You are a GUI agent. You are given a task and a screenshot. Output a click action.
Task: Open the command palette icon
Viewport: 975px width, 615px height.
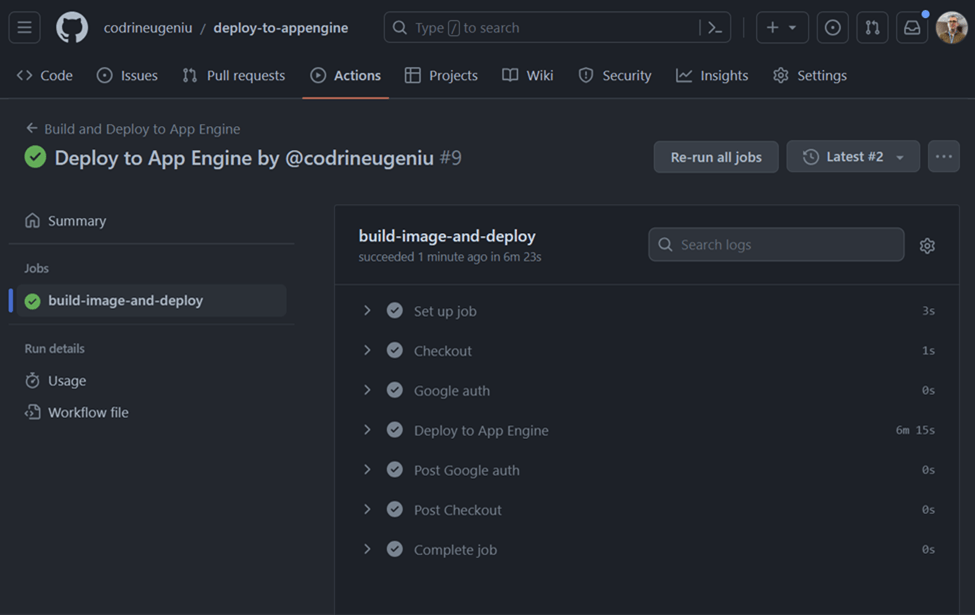click(x=714, y=28)
